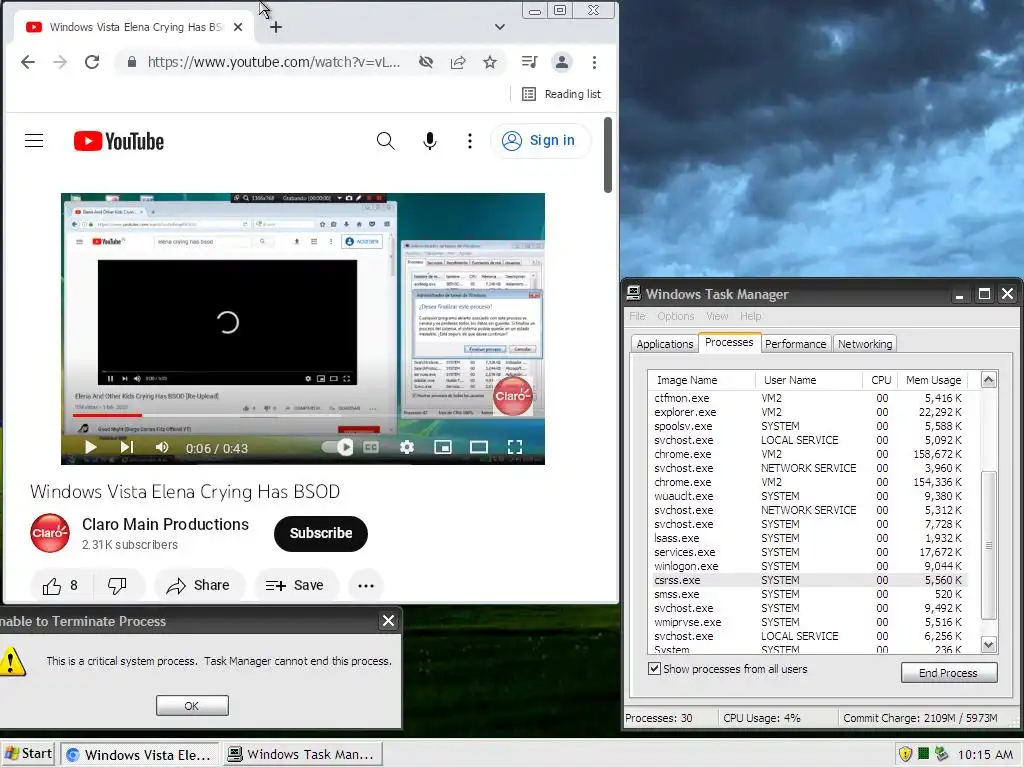Open a new Chrome tab
The image size is (1024, 768).
coord(276,27)
